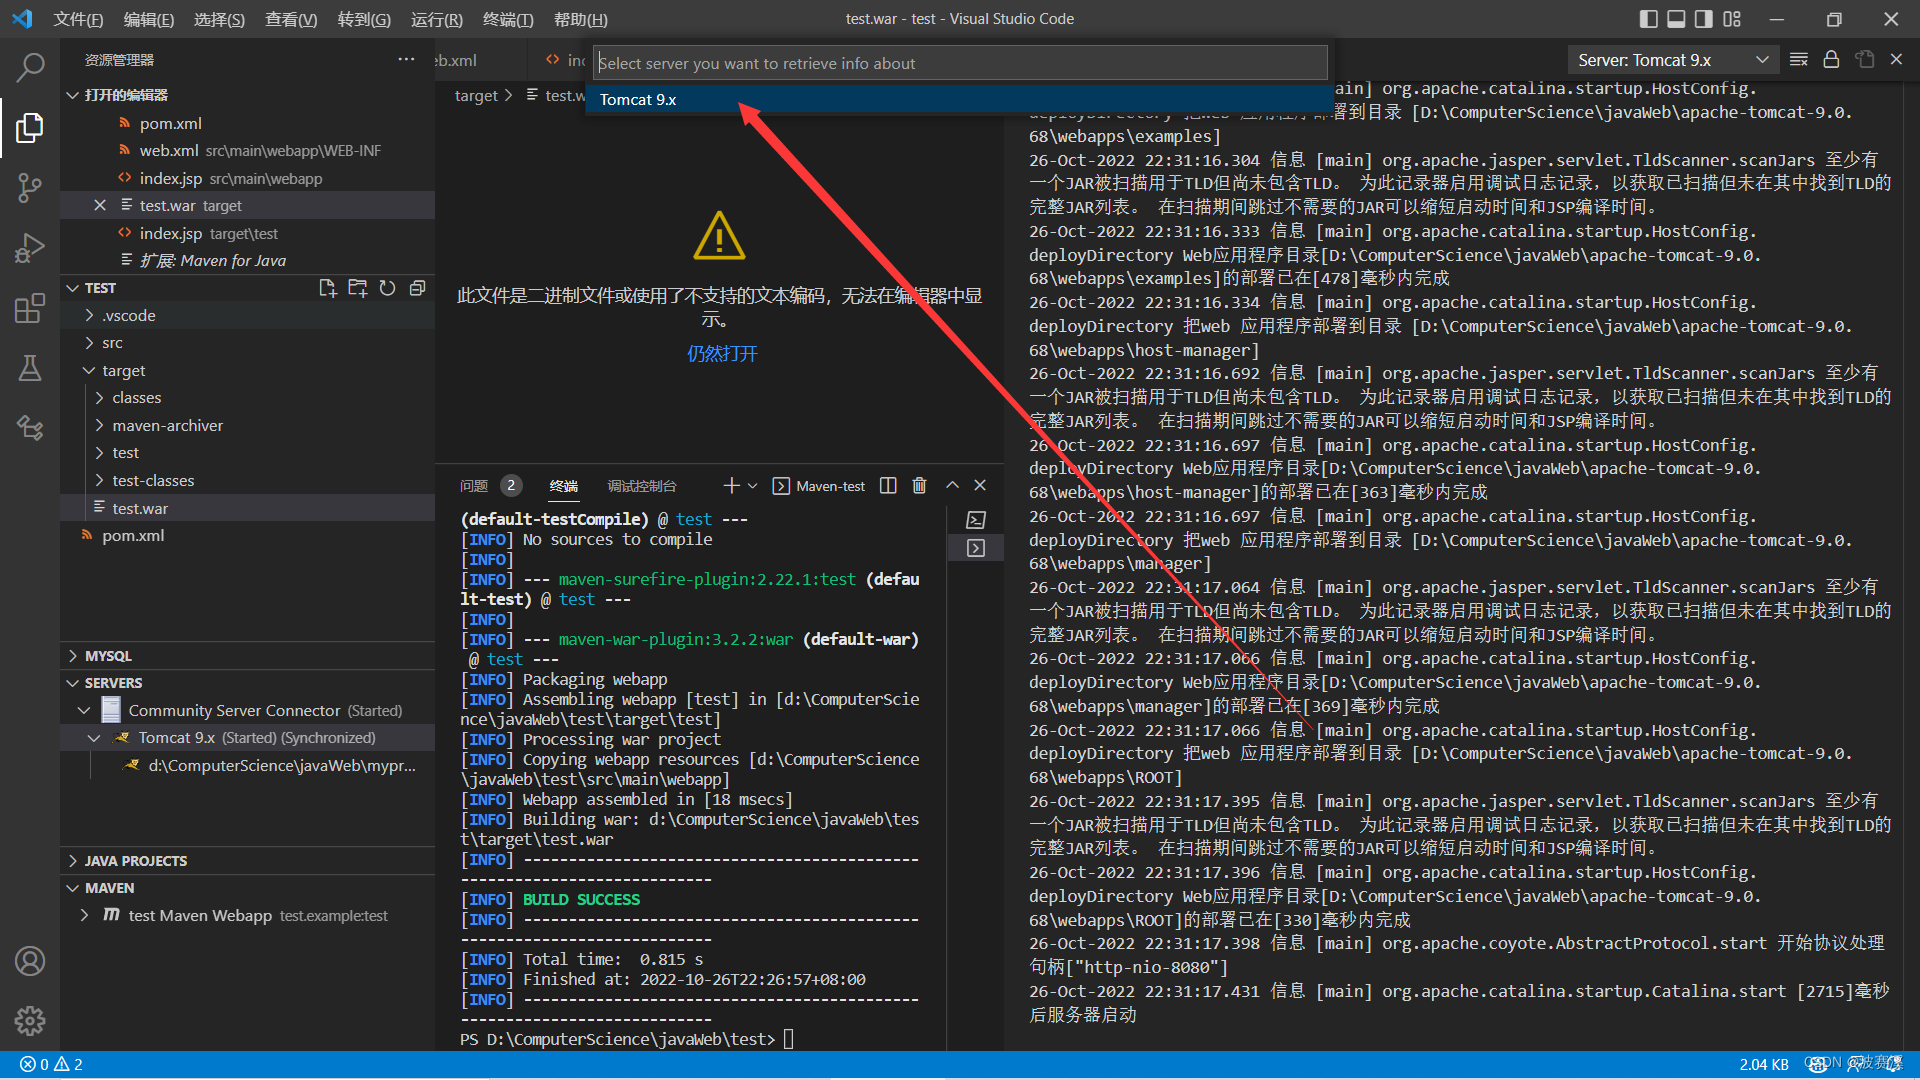Expand the maven-archiver folder
The width and height of the screenshot is (1920, 1080).
click(100, 426)
